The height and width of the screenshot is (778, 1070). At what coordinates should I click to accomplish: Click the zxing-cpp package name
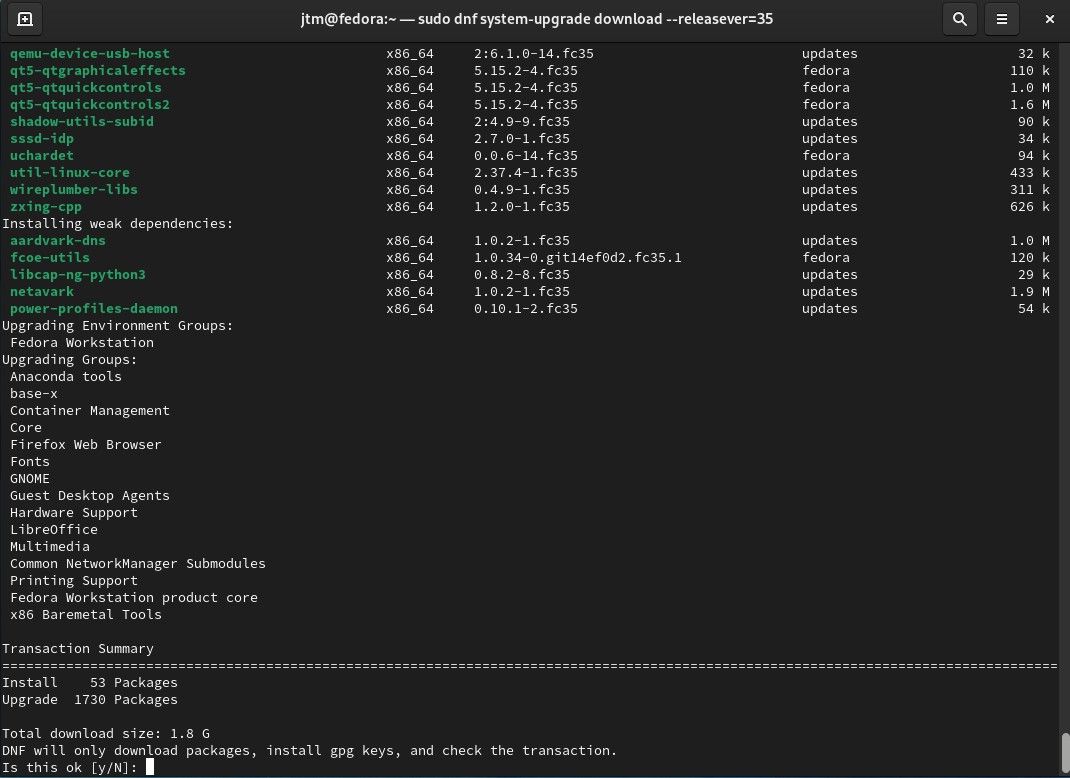click(49, 207)
